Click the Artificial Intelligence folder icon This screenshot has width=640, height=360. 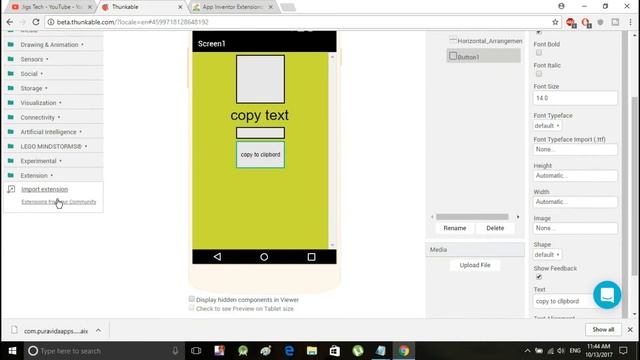[11, 131]
